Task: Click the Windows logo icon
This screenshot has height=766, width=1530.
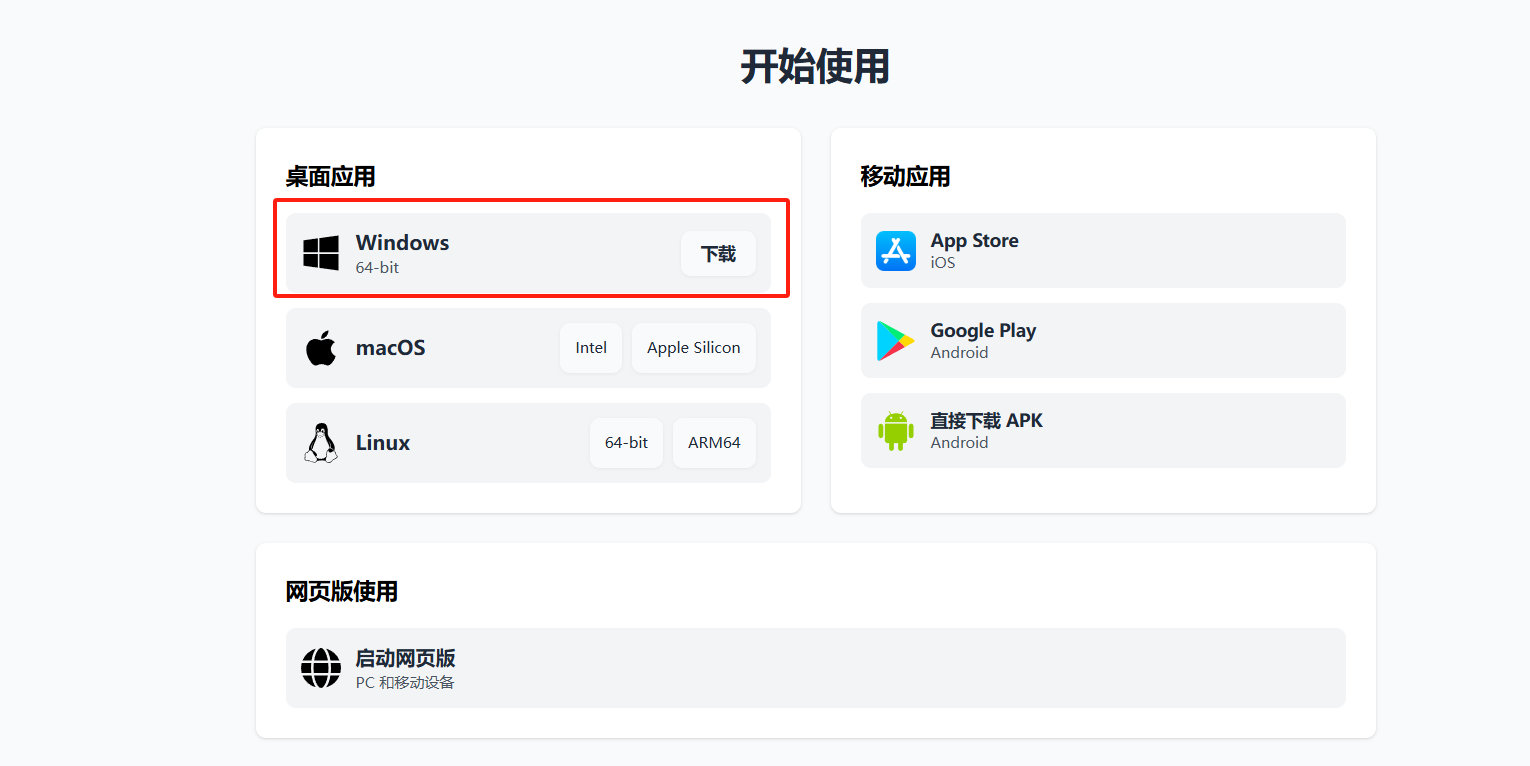Action: point(321,253)
